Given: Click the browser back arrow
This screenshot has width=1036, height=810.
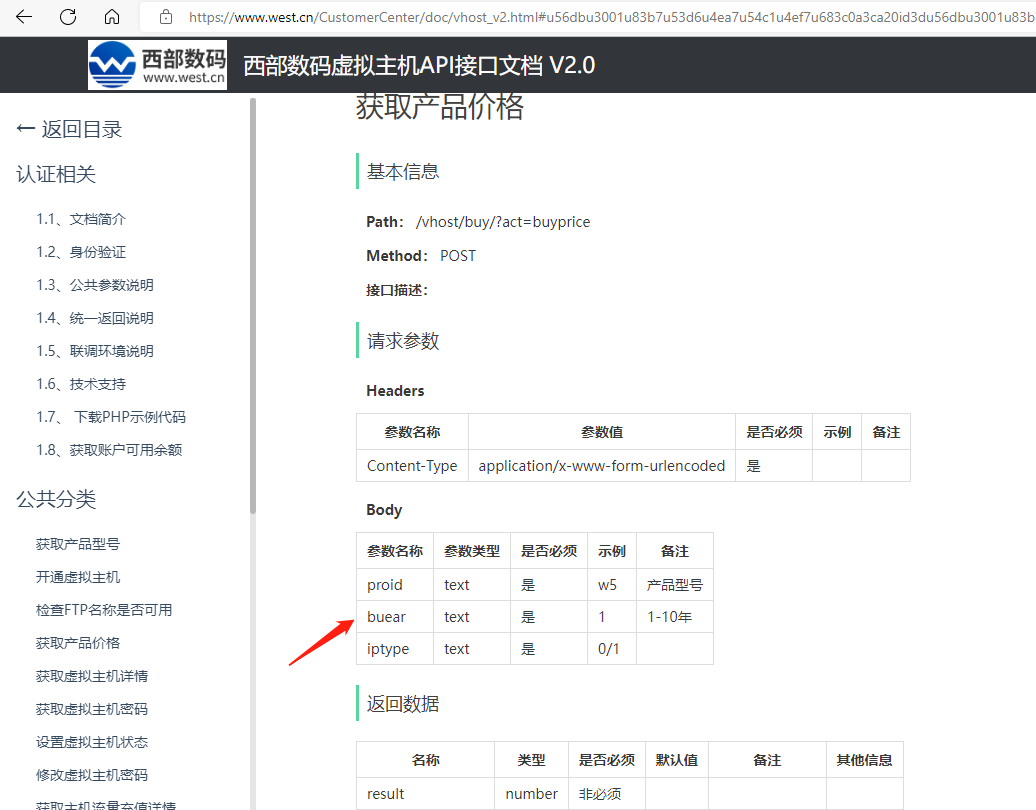Looking at the screenshot, I should click(x=24, y=17).
